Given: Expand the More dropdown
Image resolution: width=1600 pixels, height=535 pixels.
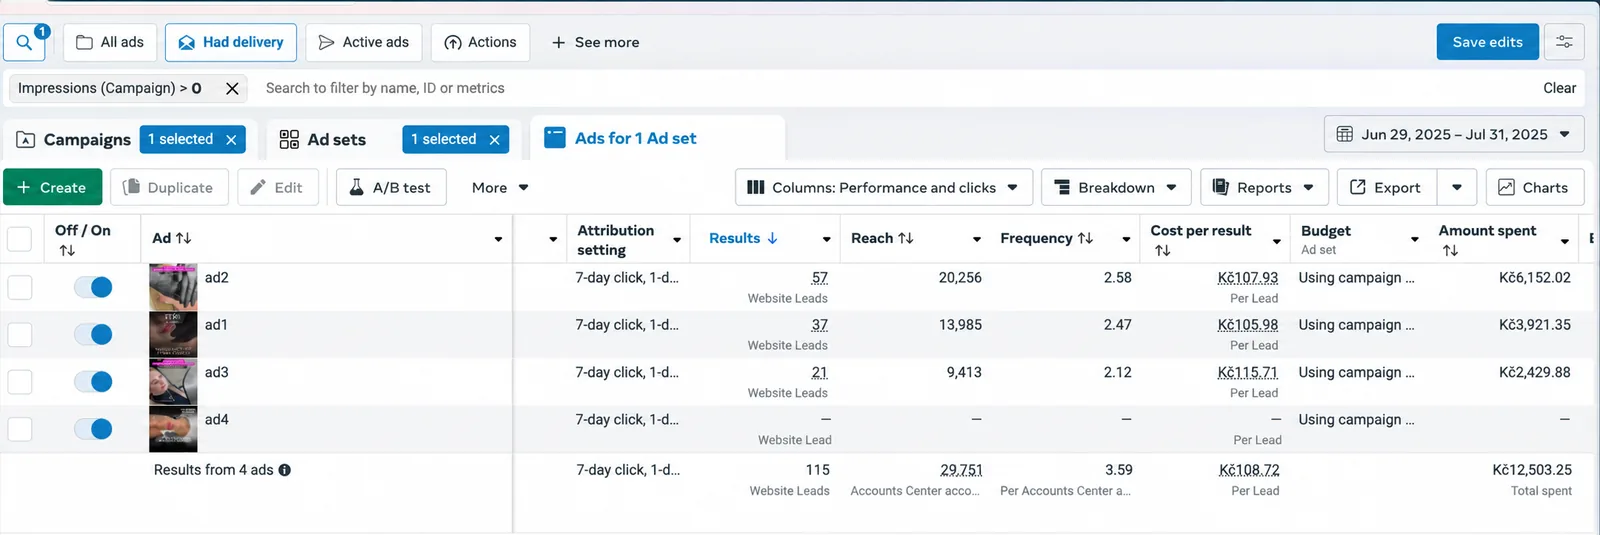Looking at the screenshot, I should coord(500,187).
